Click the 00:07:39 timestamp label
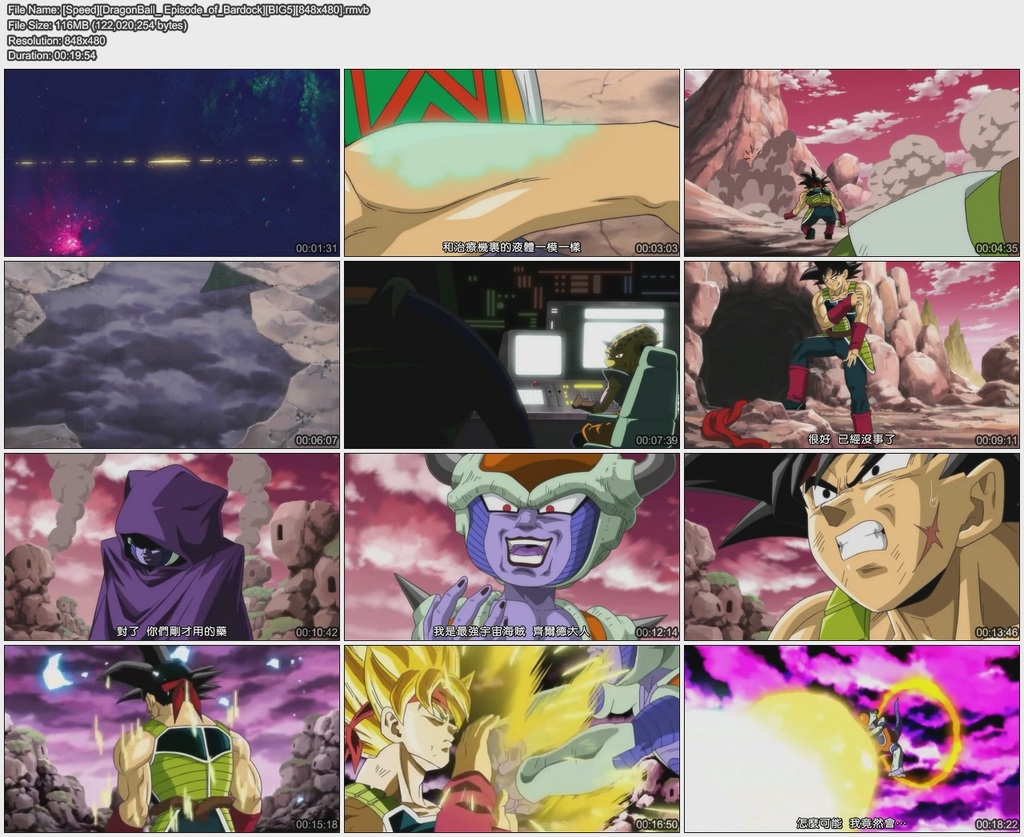Viewport: 1024px width, 837px height. click(x=656, y=440)
